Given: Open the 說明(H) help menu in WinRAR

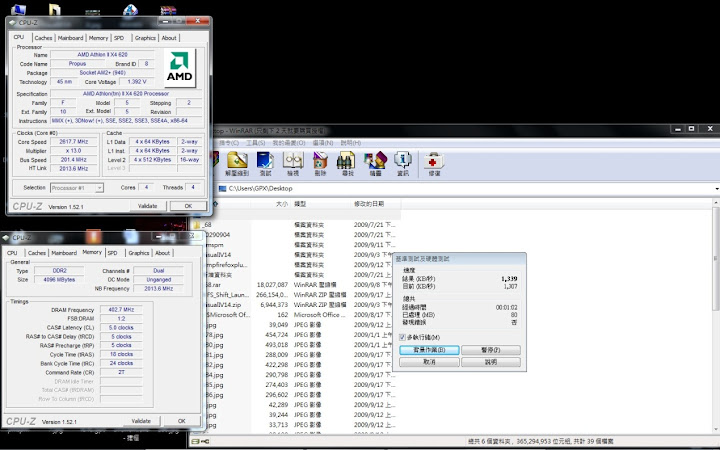Looking at the screenshot, I should coord(350,143).
